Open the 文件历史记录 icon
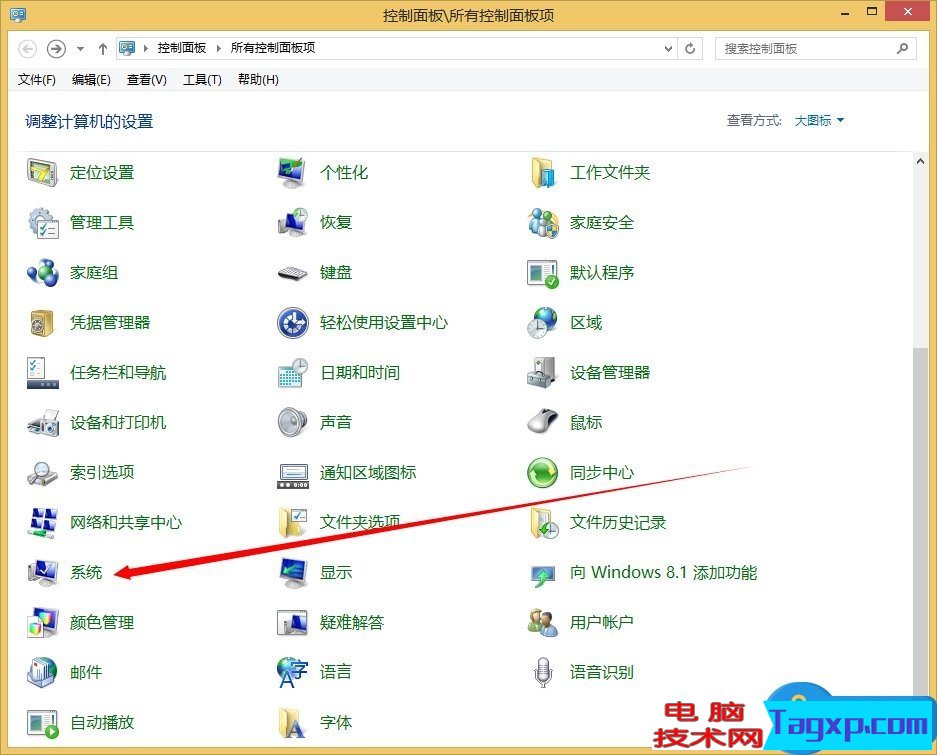This screenshot has width=937, height=755. point(544,522)
